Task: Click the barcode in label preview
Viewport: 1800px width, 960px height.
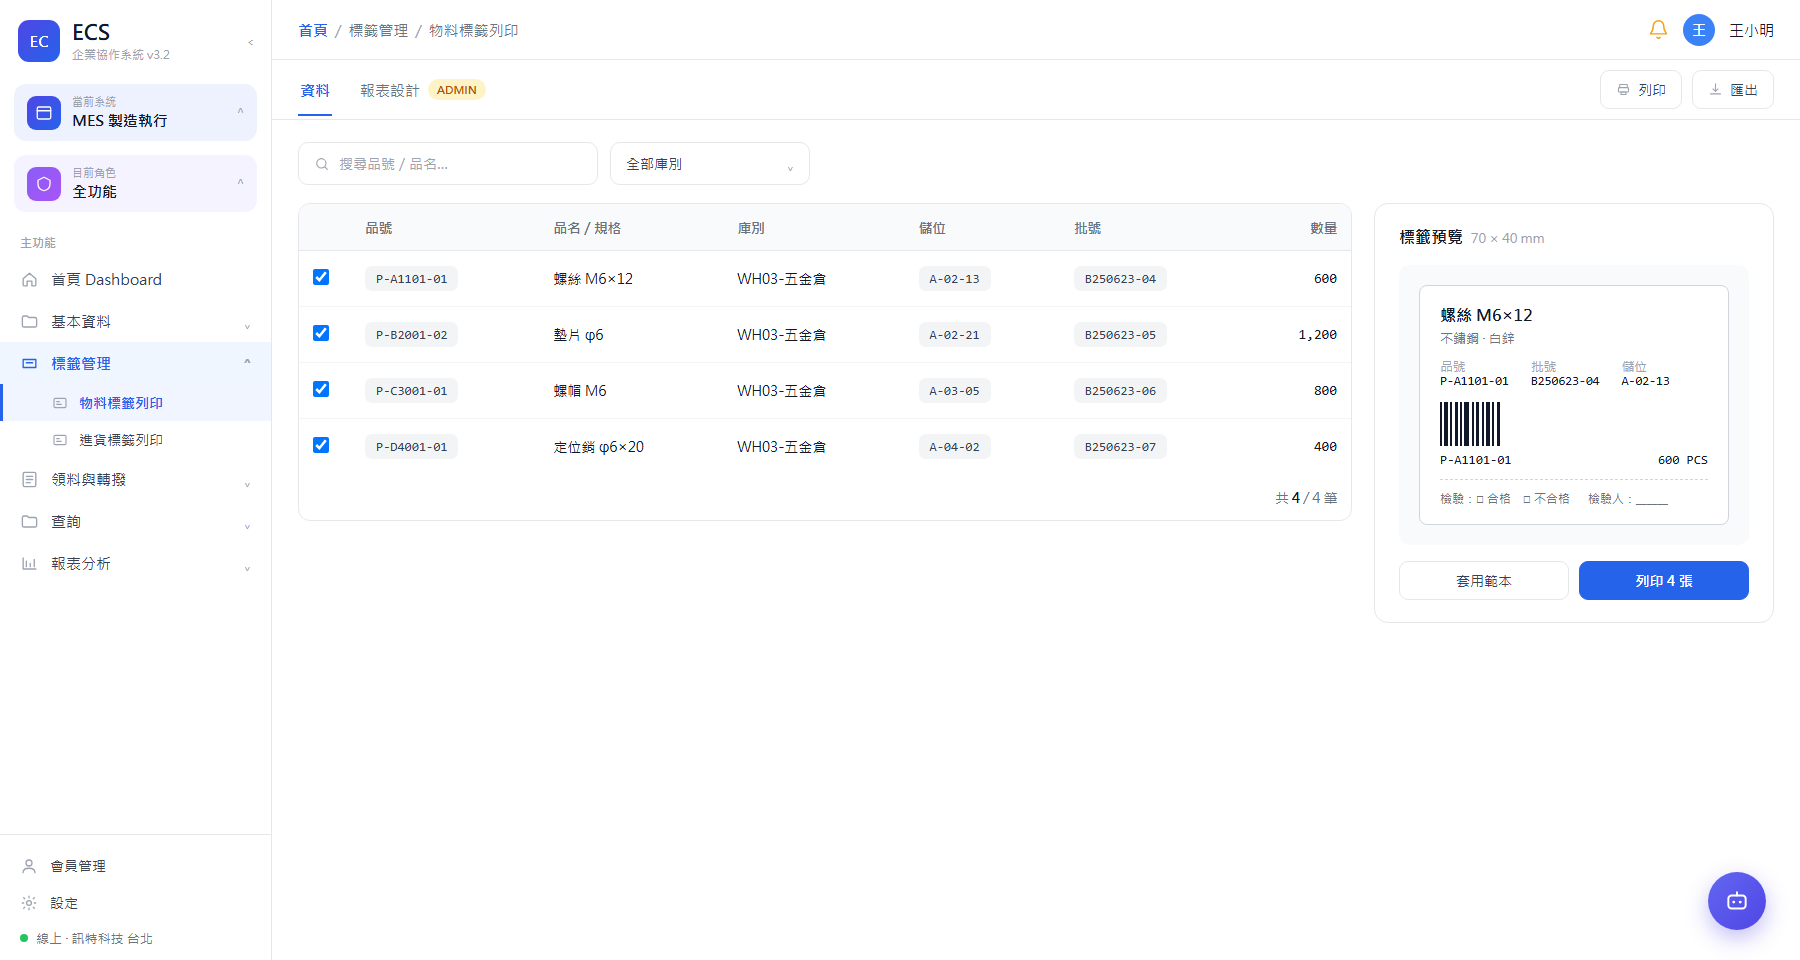Action: pyautogui.click(x=1470, y=424)
